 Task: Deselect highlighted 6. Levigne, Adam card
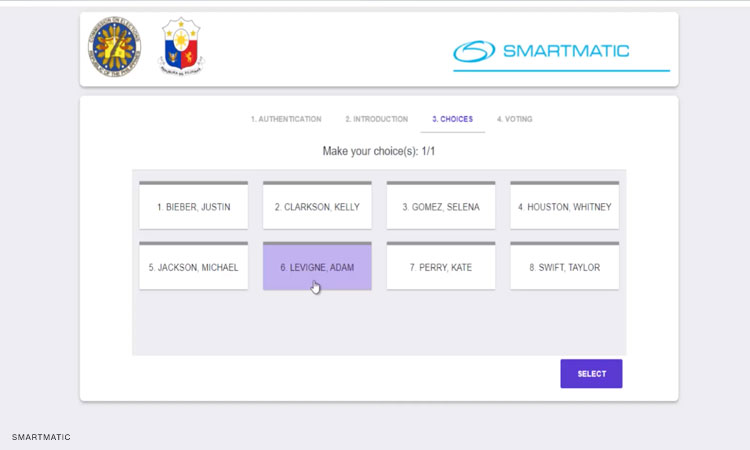[317, 267]
